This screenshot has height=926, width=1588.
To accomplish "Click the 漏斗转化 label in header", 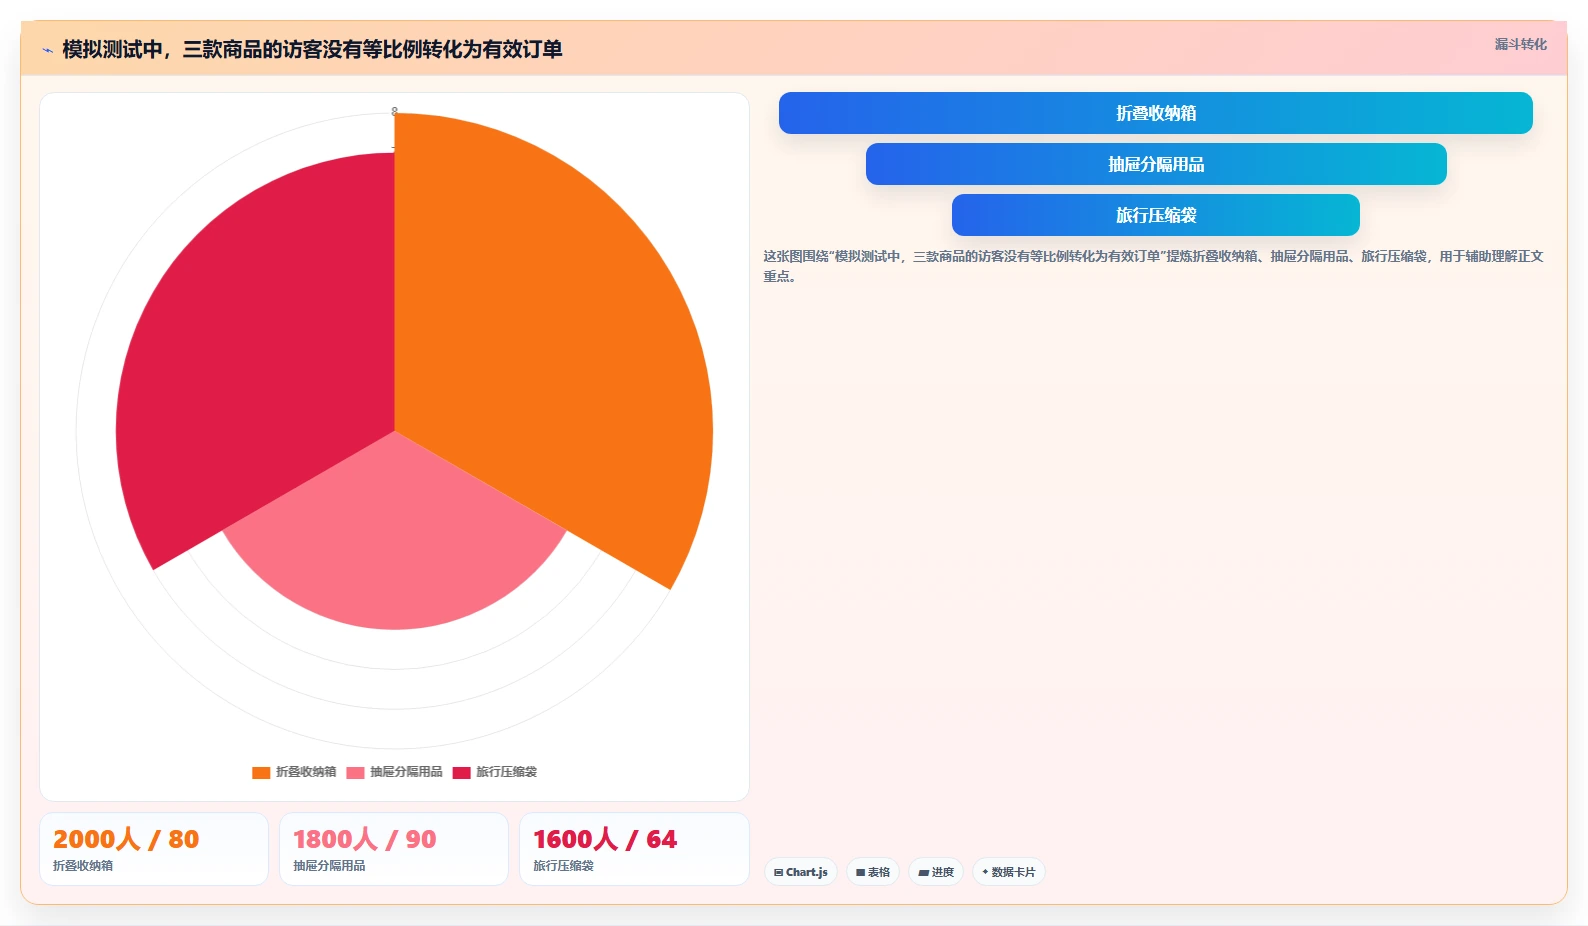I will [1520, 44].
